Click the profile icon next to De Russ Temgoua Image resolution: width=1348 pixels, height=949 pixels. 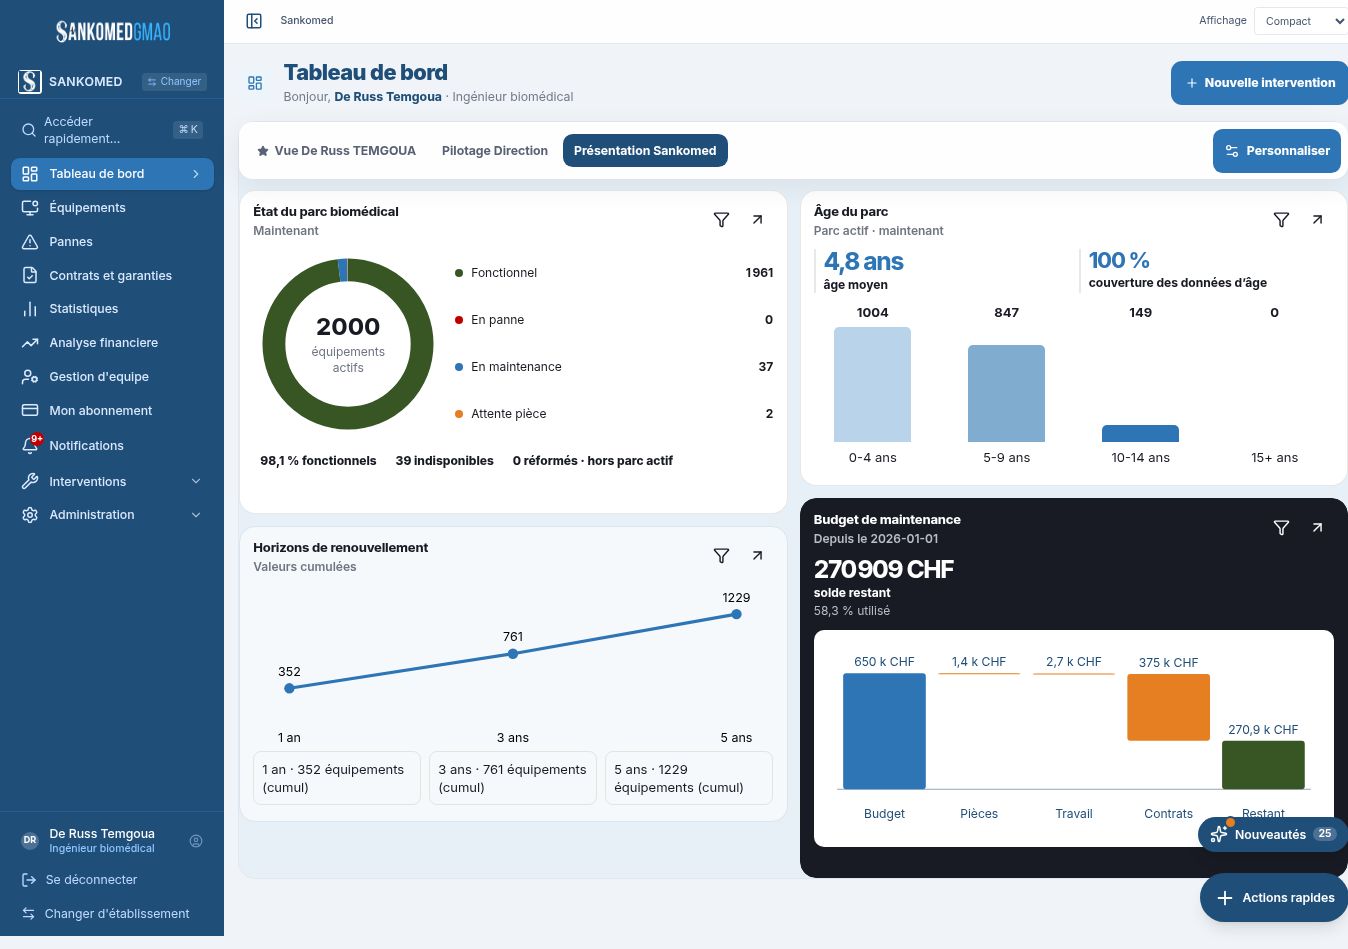tap(196, 841)
